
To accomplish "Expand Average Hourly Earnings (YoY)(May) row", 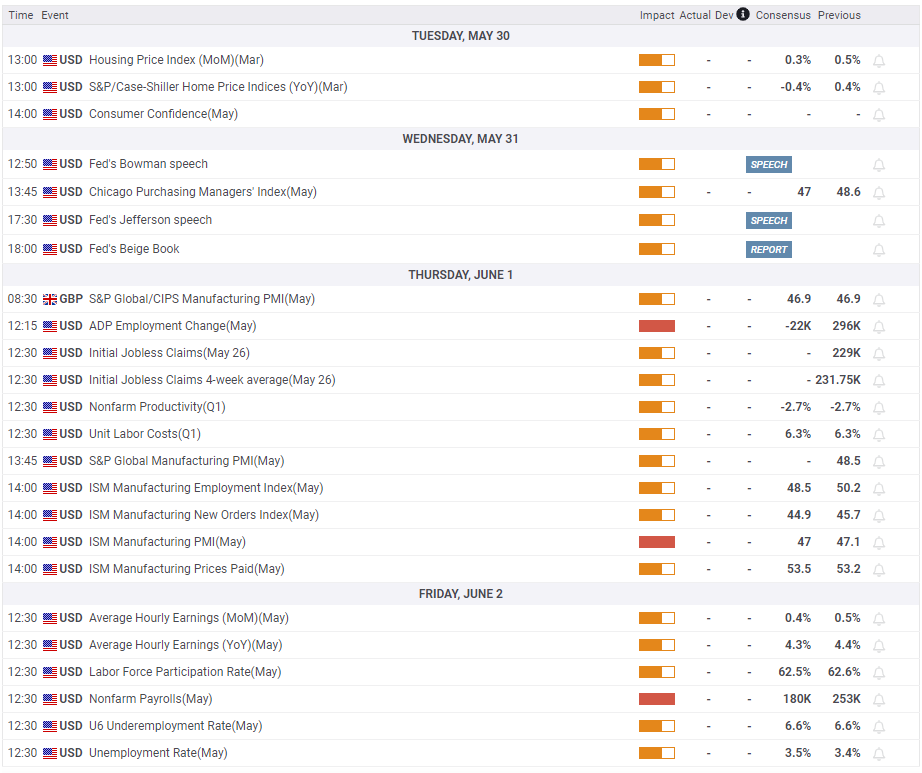I will point(186,645).
